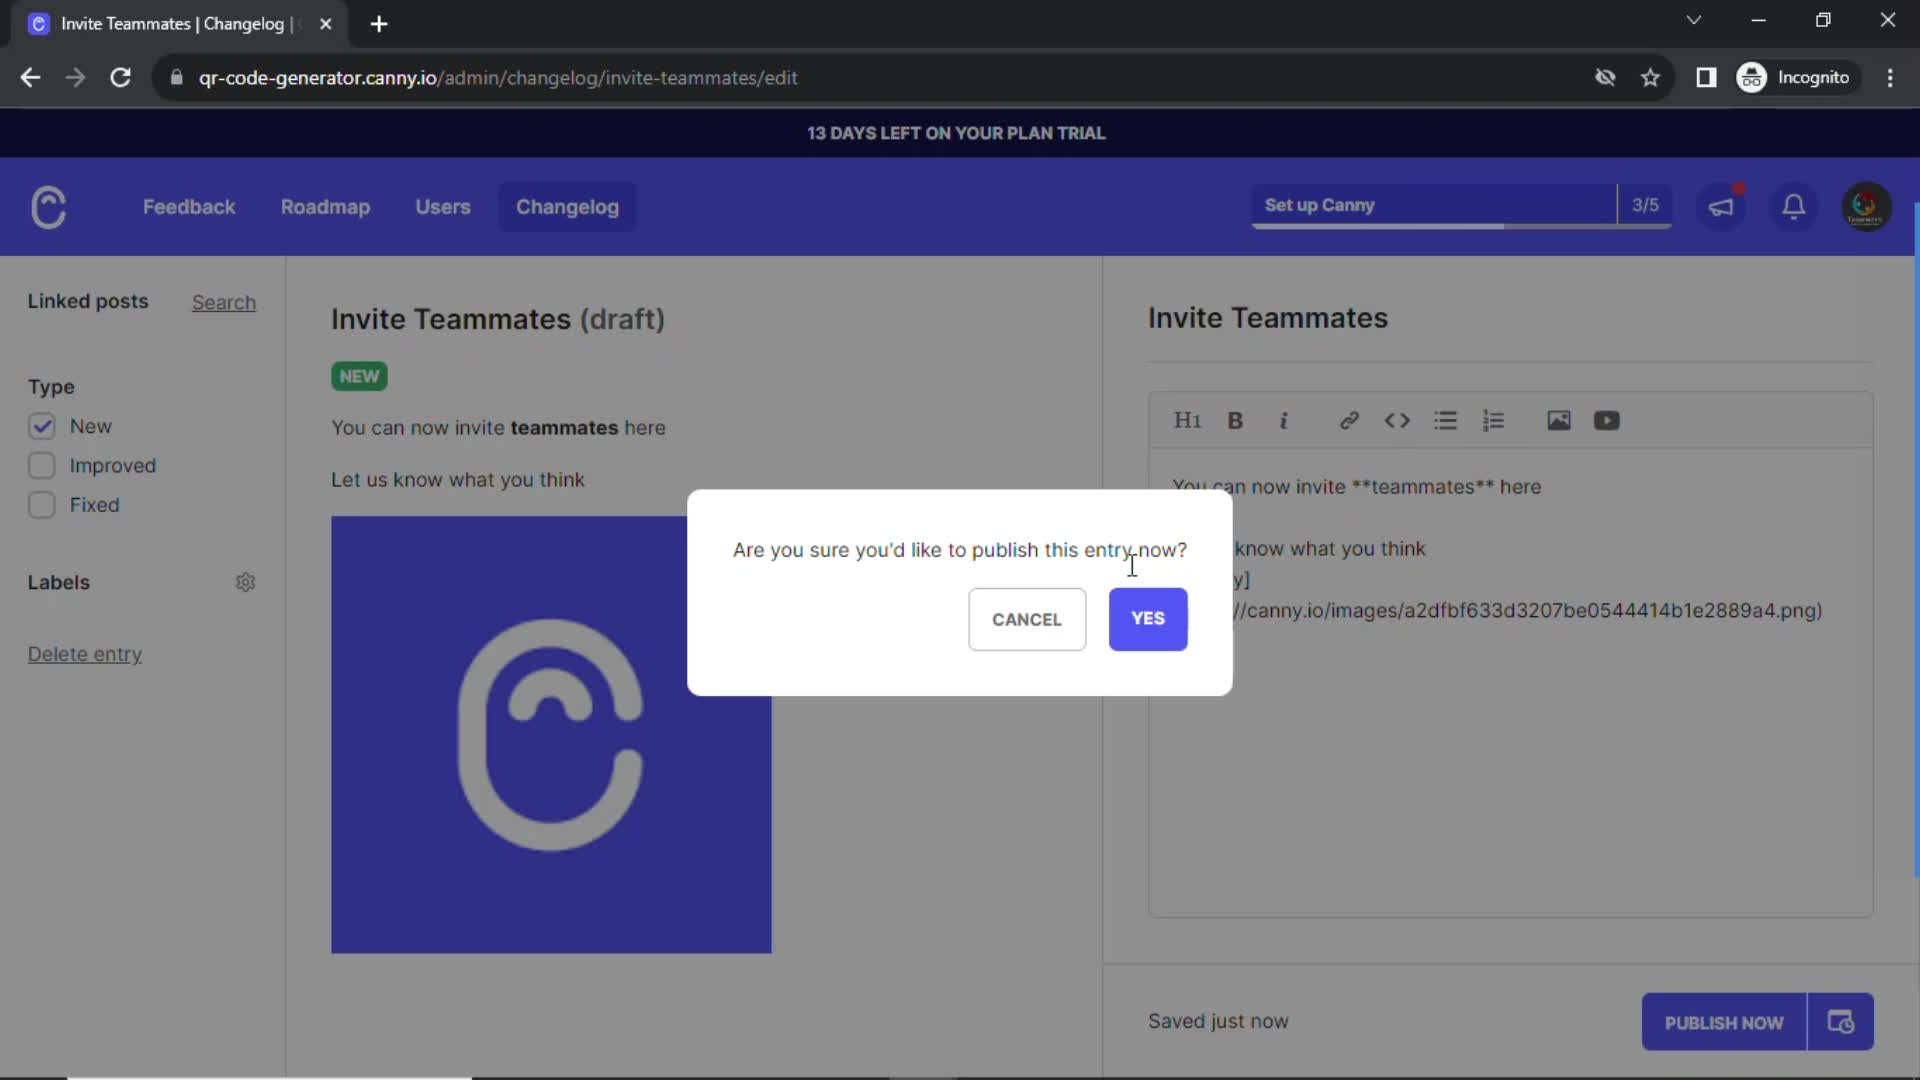Insert code block with the brackets icon

[1397, 420]
